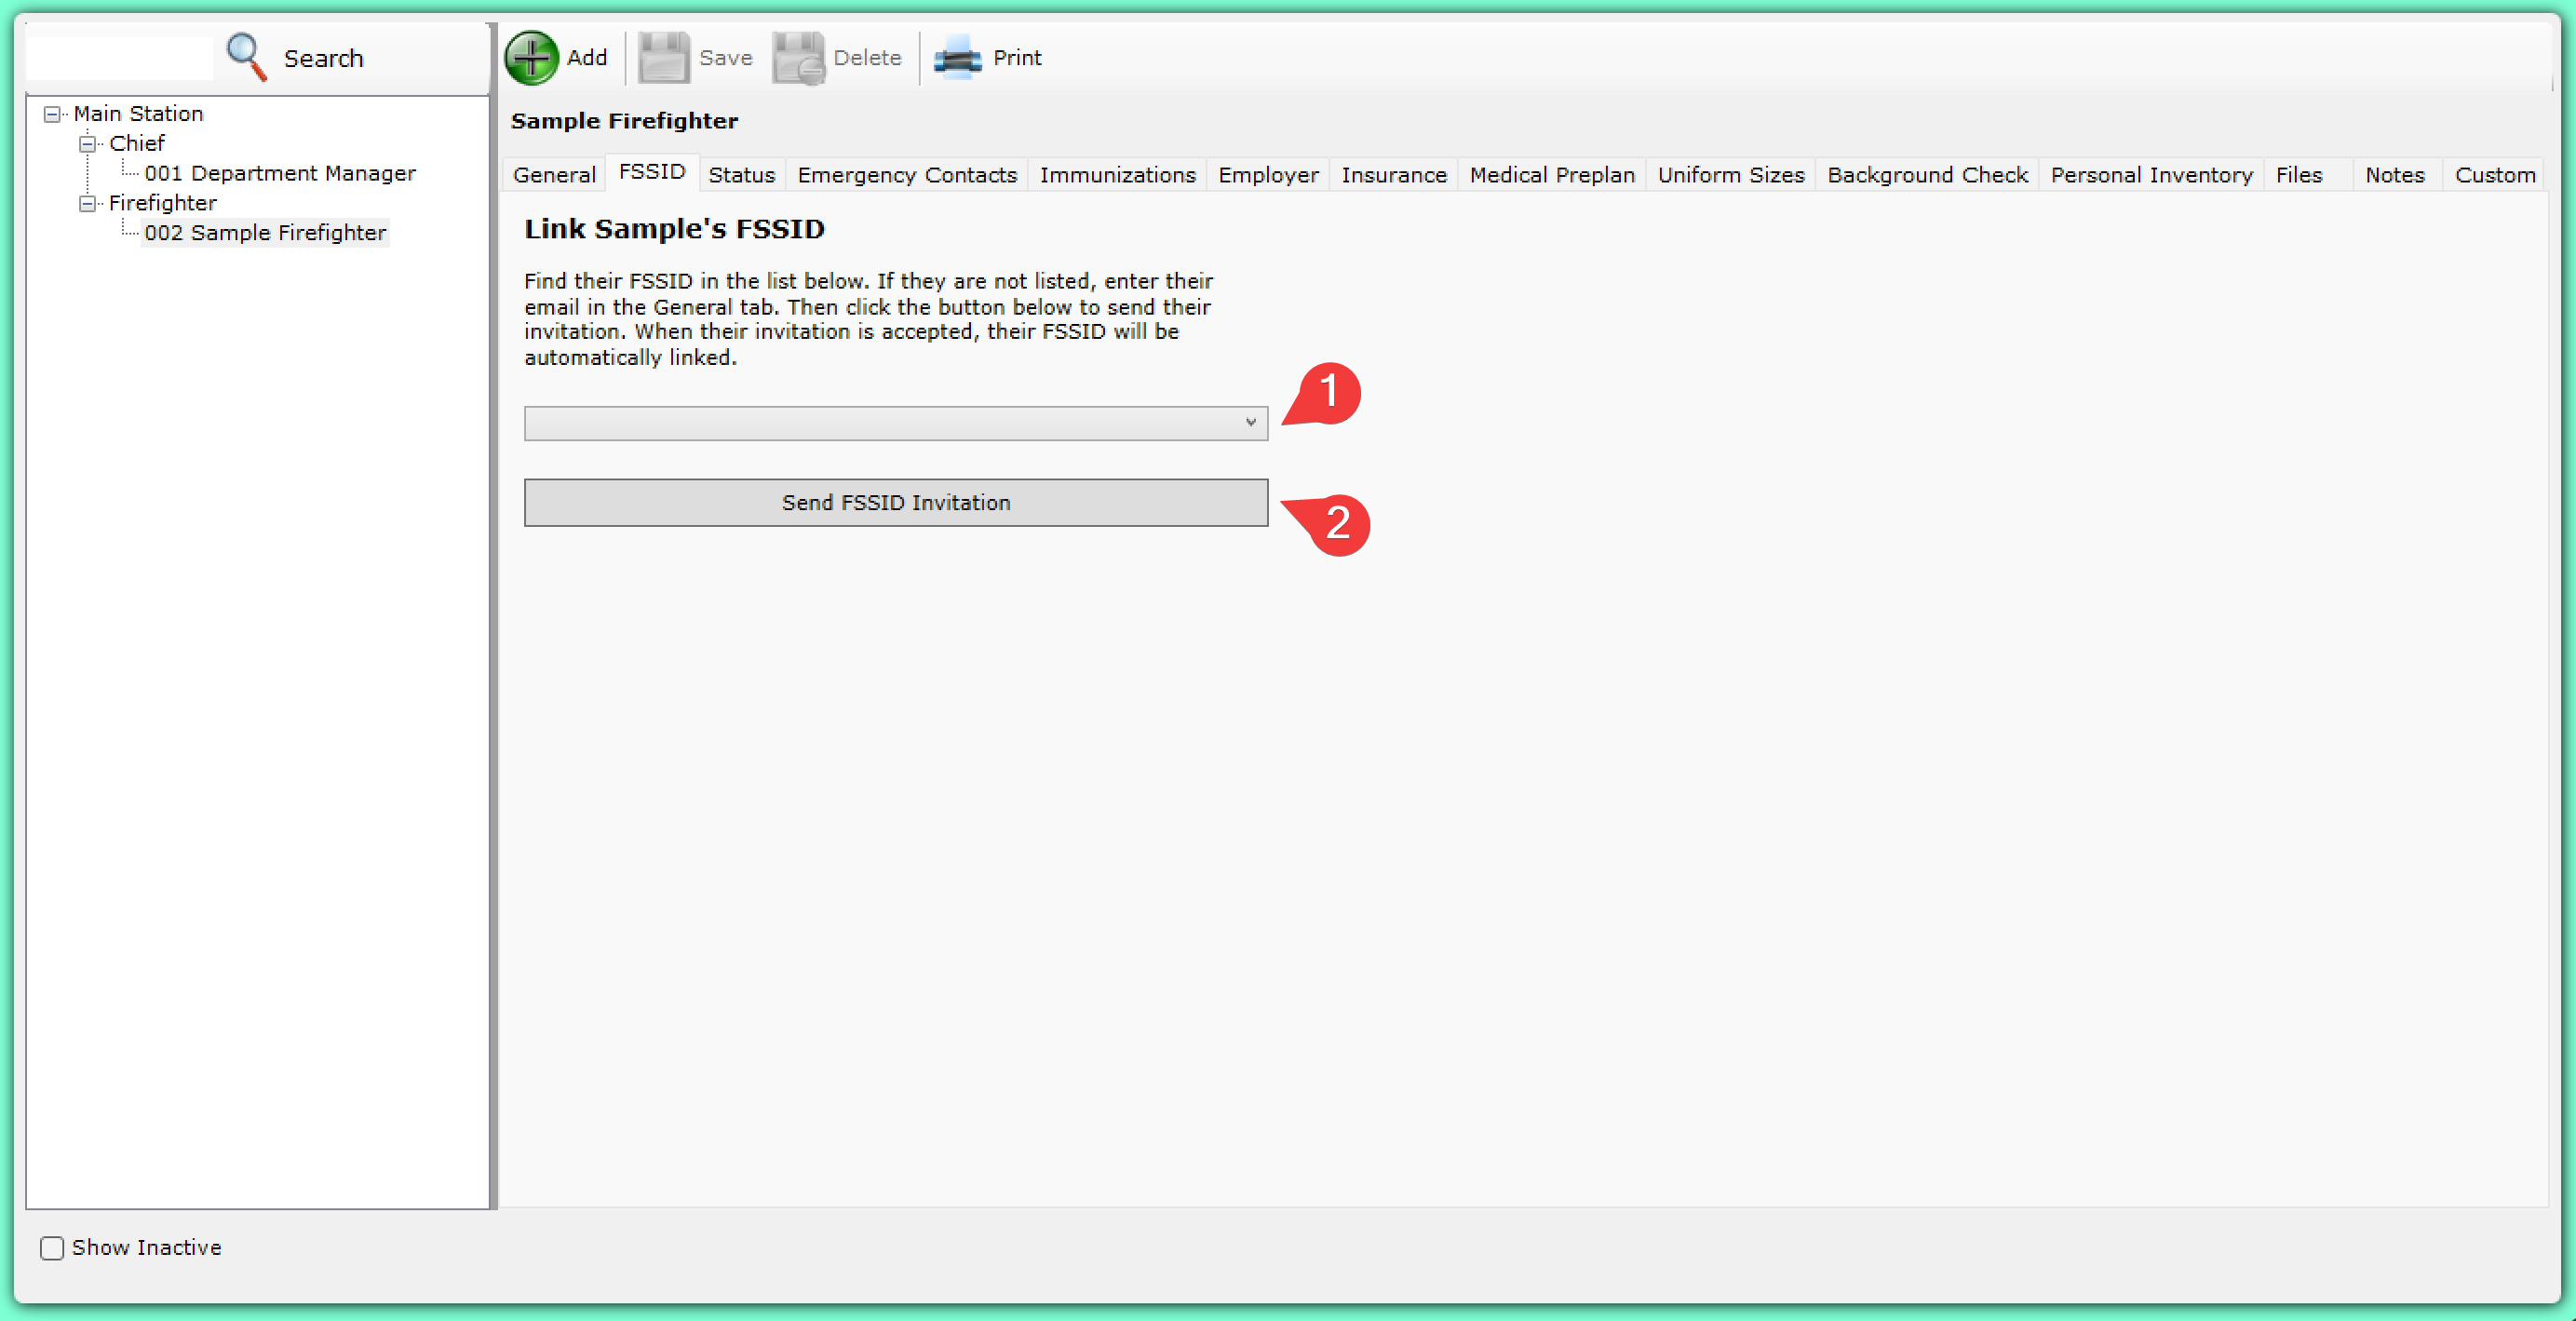This screenshot has width=2576, height=1321.
Task: Switch to the Background Check tab
Action: [x=1926, y=175]
